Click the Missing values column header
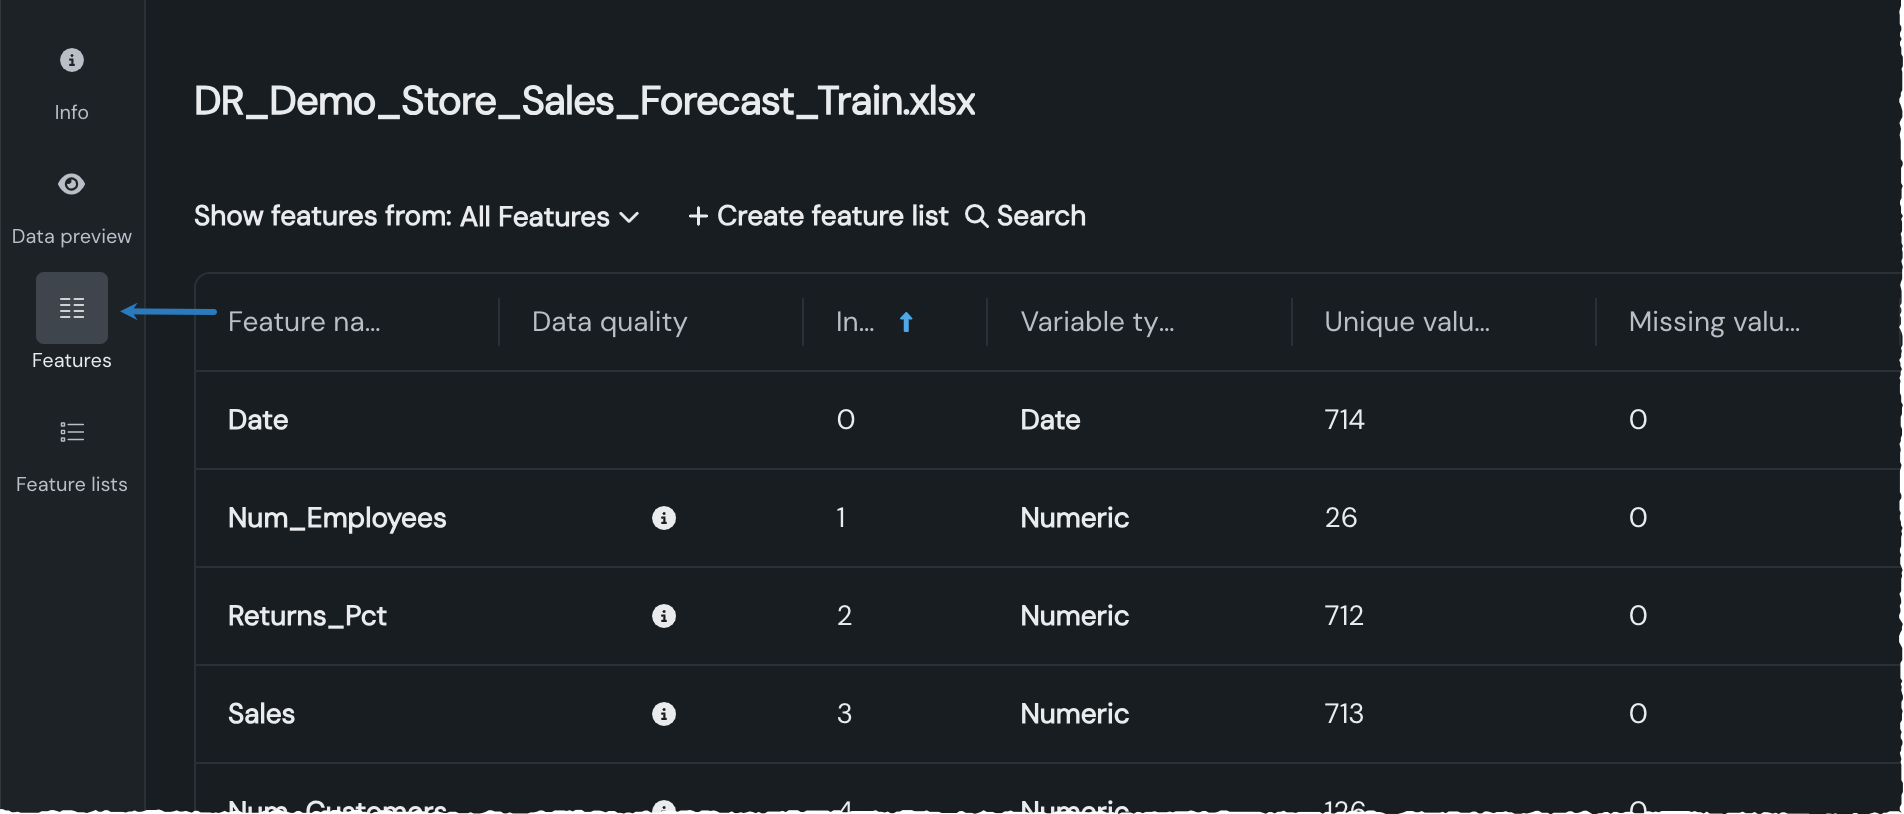 (x=1713, y=322)
